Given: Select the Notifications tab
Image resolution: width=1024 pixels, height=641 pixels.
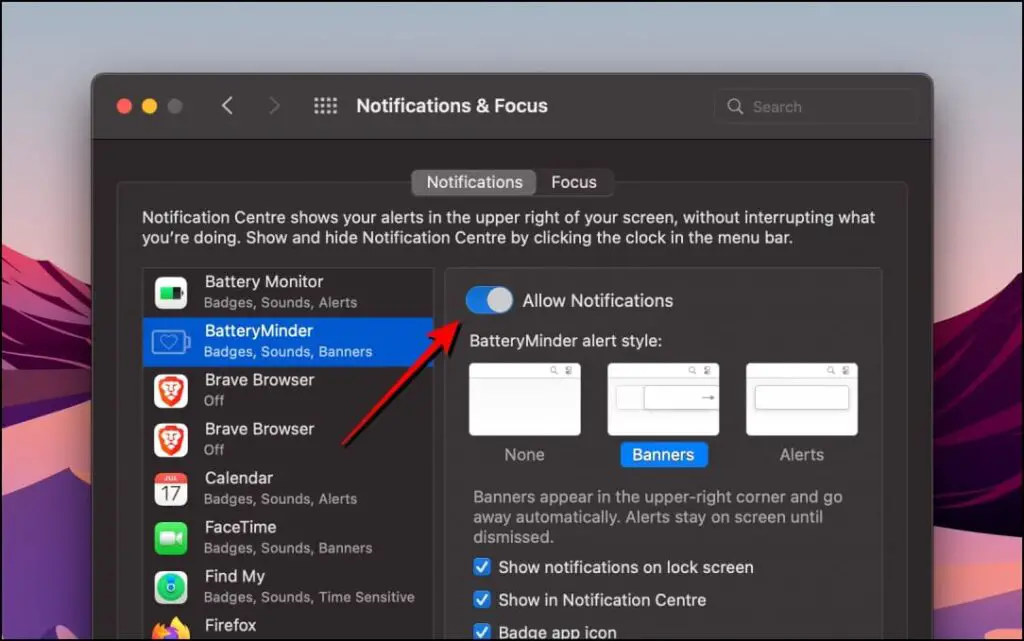Looking at the screenshot, I should 474,182.
